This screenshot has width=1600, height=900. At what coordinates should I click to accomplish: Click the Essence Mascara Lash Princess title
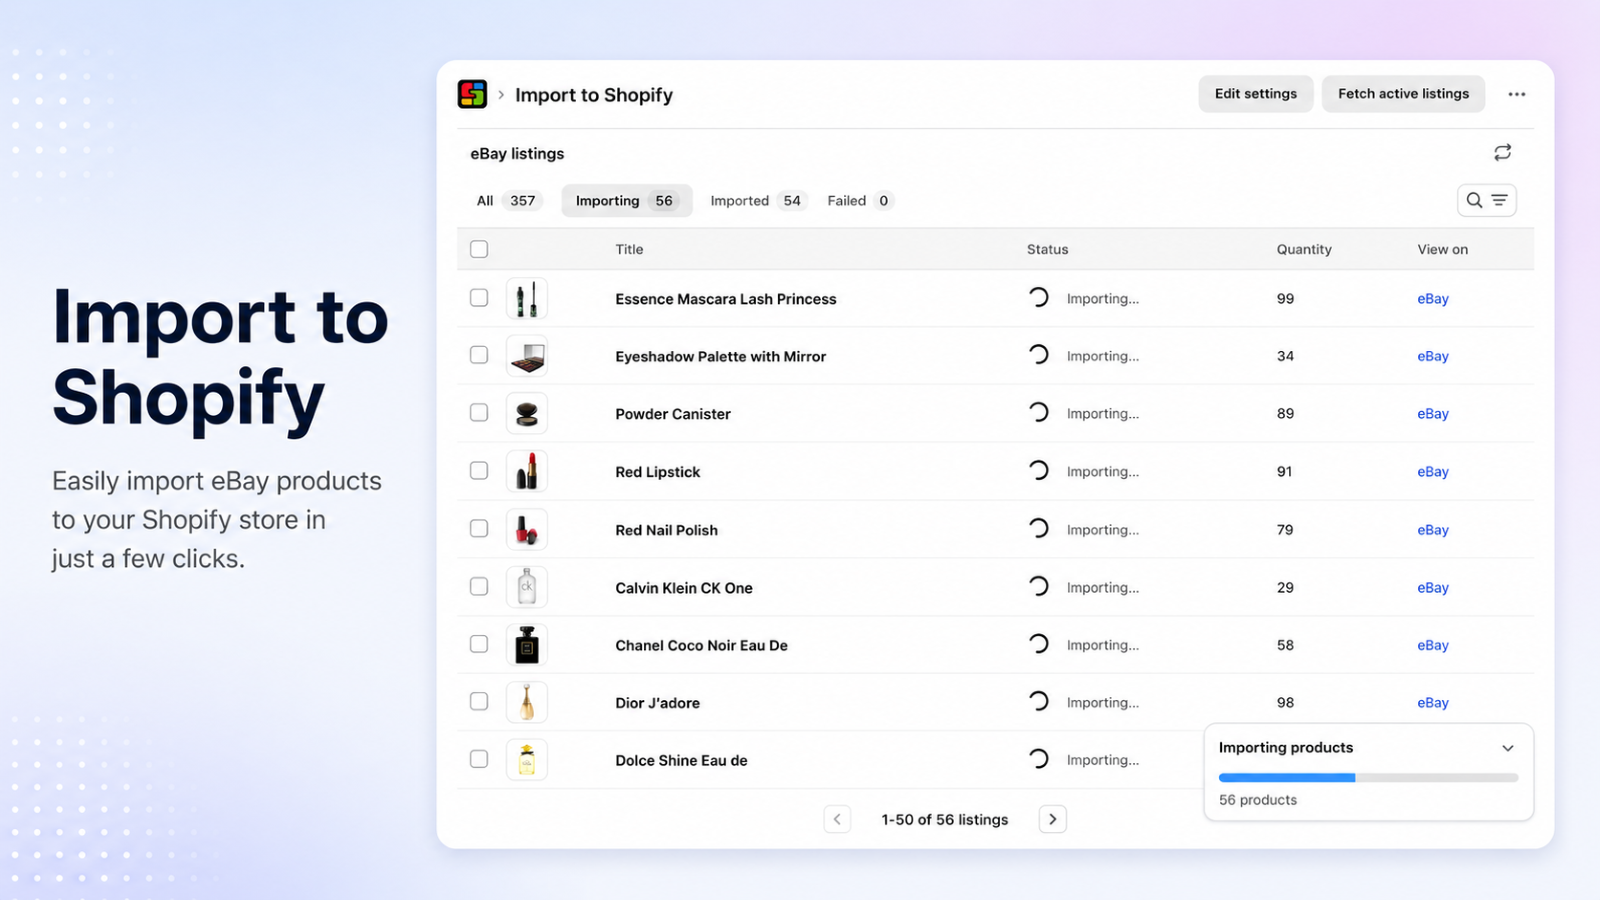(726, 299)
